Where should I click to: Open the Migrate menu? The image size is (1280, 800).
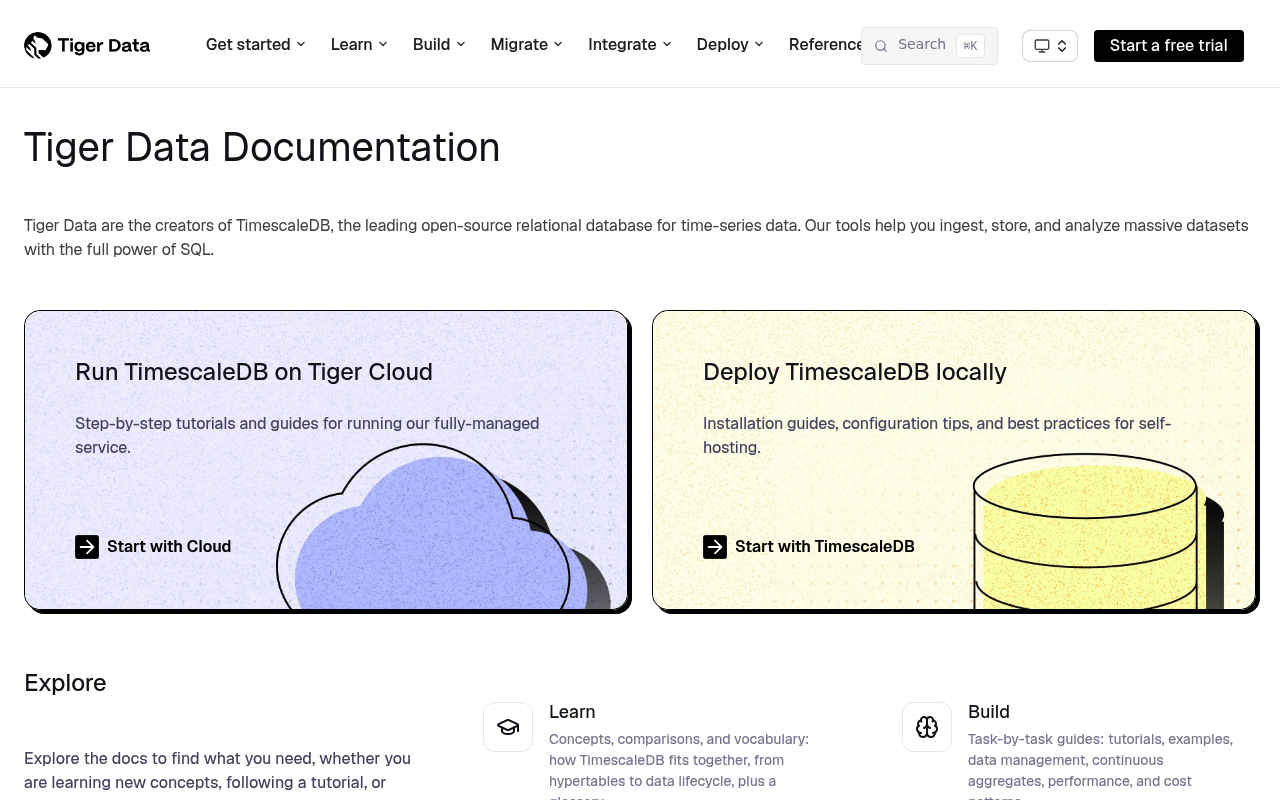(527, 45)
